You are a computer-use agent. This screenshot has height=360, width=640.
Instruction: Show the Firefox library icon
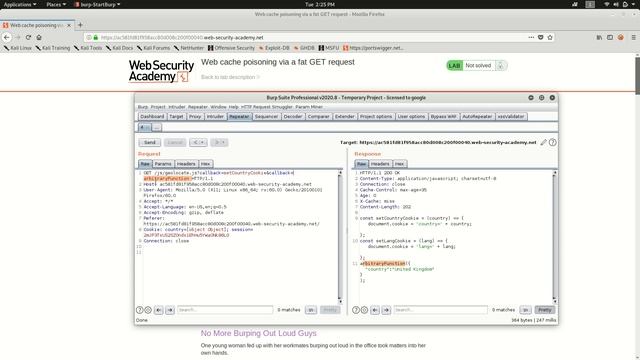point(599,37)
